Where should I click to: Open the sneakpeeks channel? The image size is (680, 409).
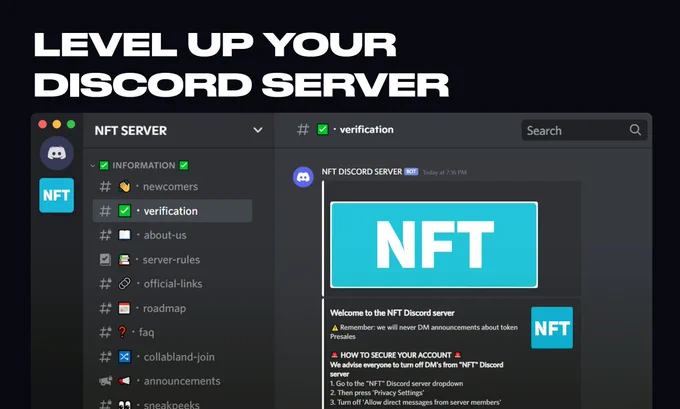coord(172,404)
